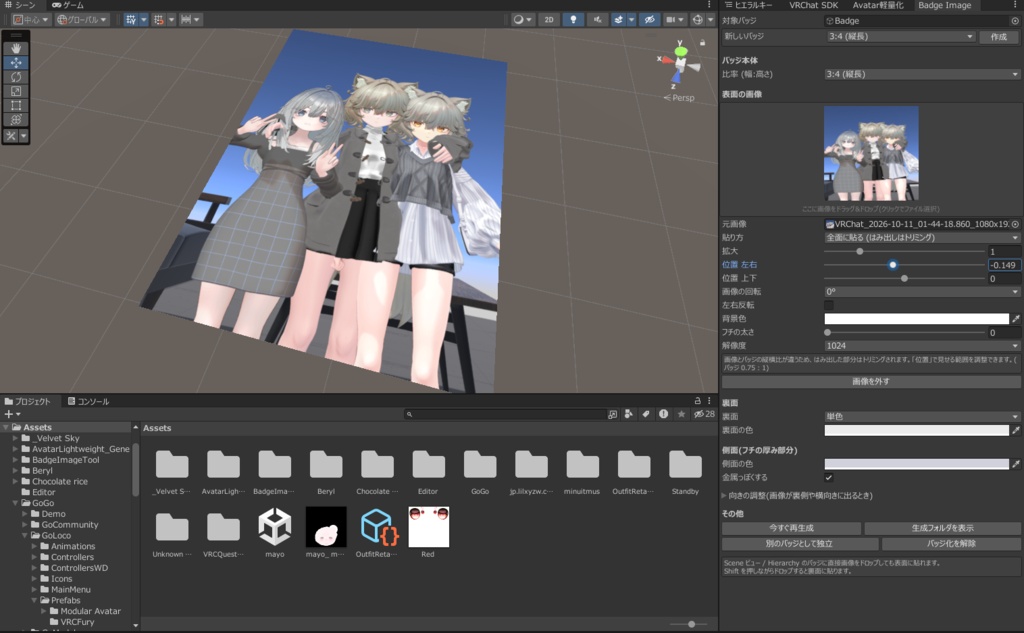
Task: Select the Rect transform tool
Action: click(x=16, y=106)
